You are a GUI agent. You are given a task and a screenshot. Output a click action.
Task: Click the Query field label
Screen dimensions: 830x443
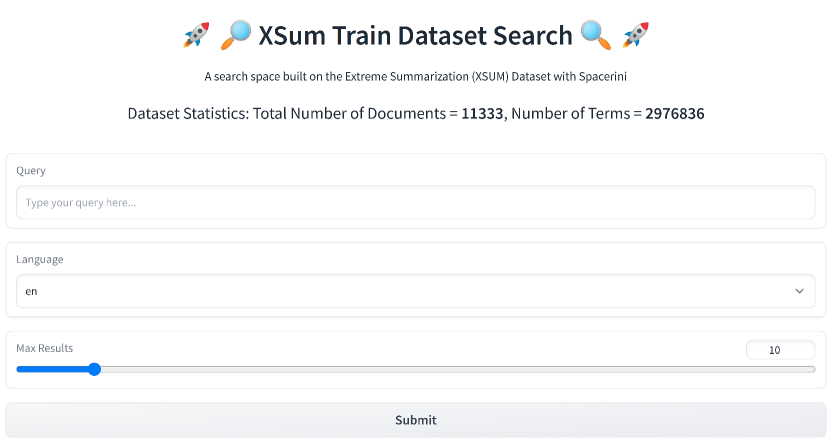[31, 171]
